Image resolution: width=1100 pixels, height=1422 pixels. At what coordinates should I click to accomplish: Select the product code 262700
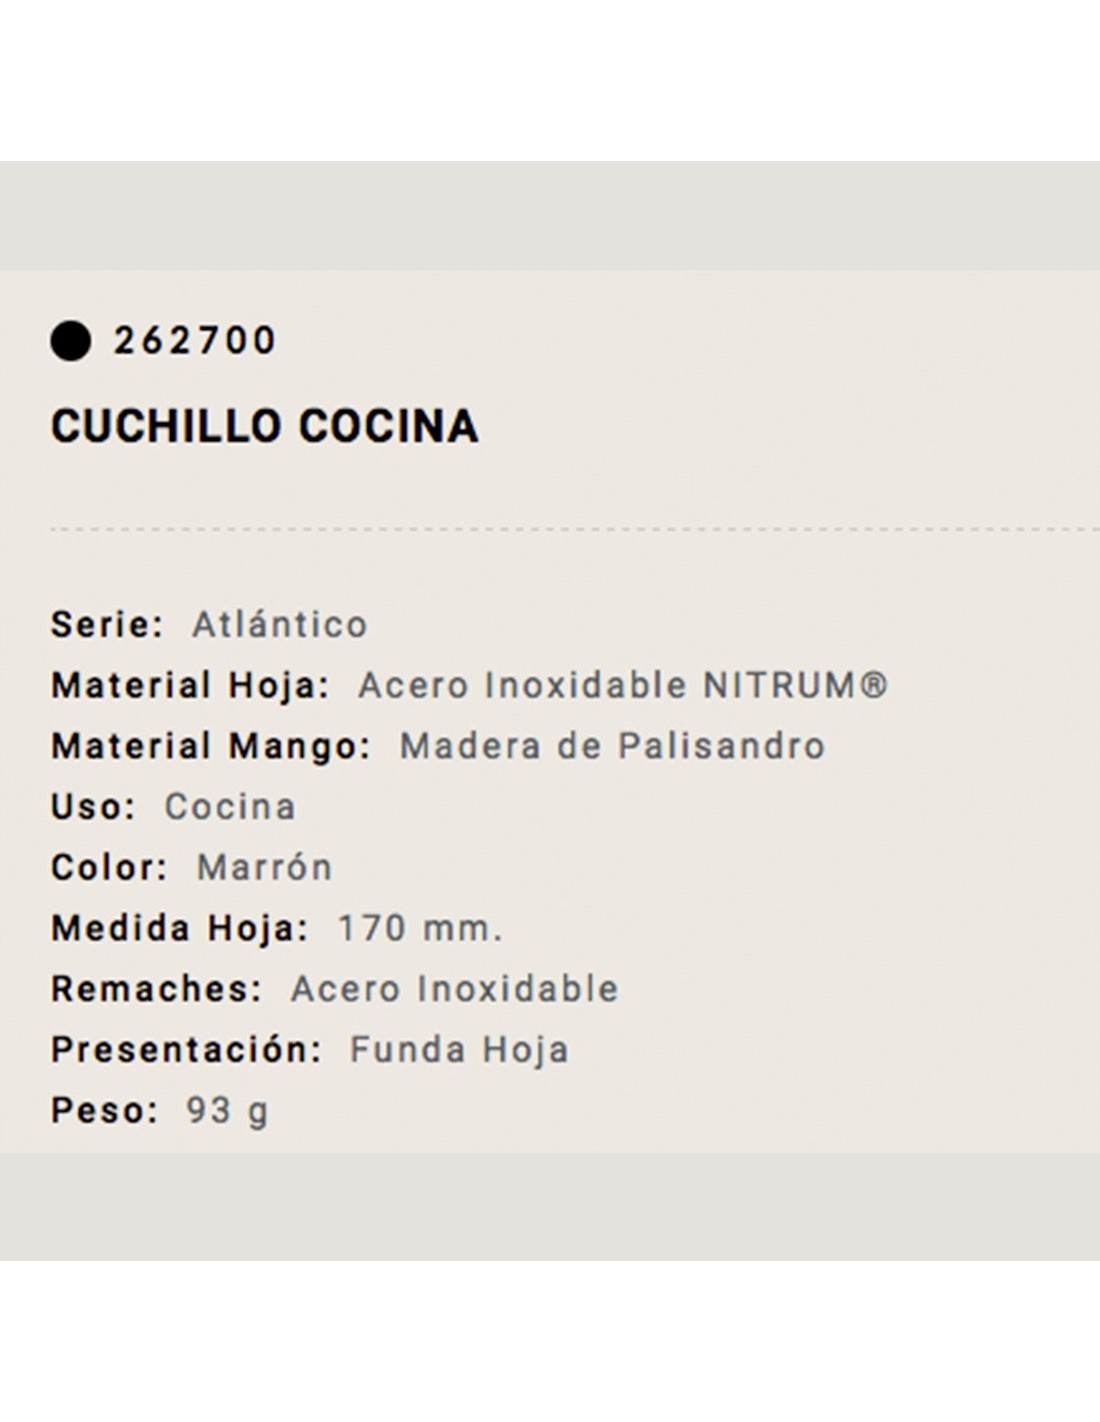[194, 341]
